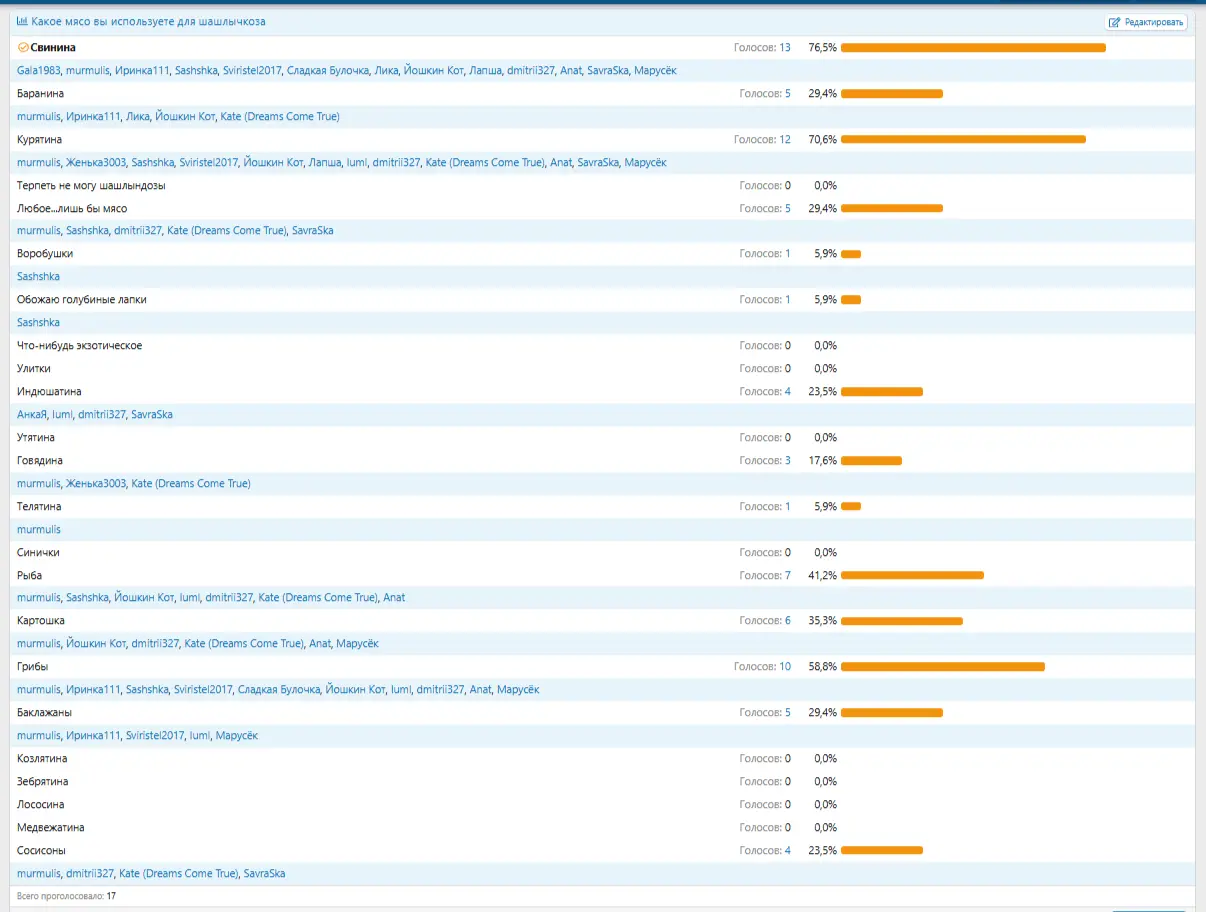Open the 5 votes count for Баклажаны

tap(788, 712)
